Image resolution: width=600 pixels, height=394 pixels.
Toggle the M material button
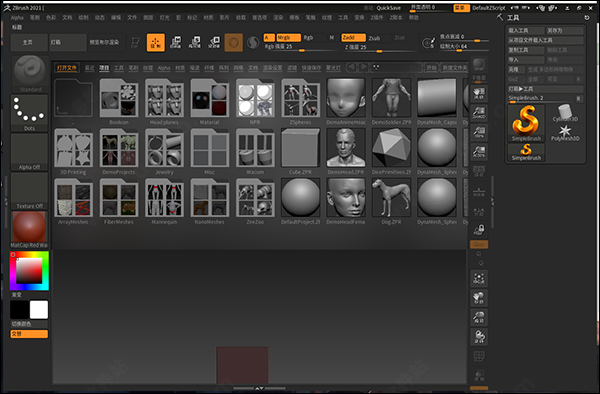pyautogui.click(x=332, y=37)
